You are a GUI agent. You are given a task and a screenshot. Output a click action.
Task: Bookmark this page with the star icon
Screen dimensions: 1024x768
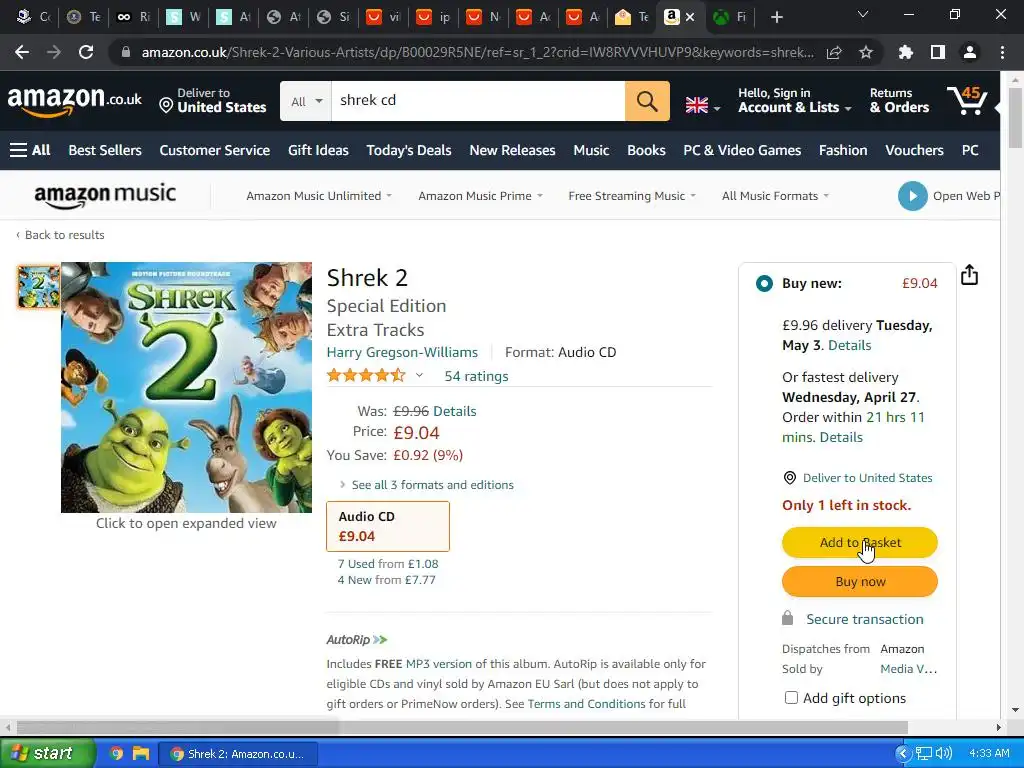(x=865, y=52)
